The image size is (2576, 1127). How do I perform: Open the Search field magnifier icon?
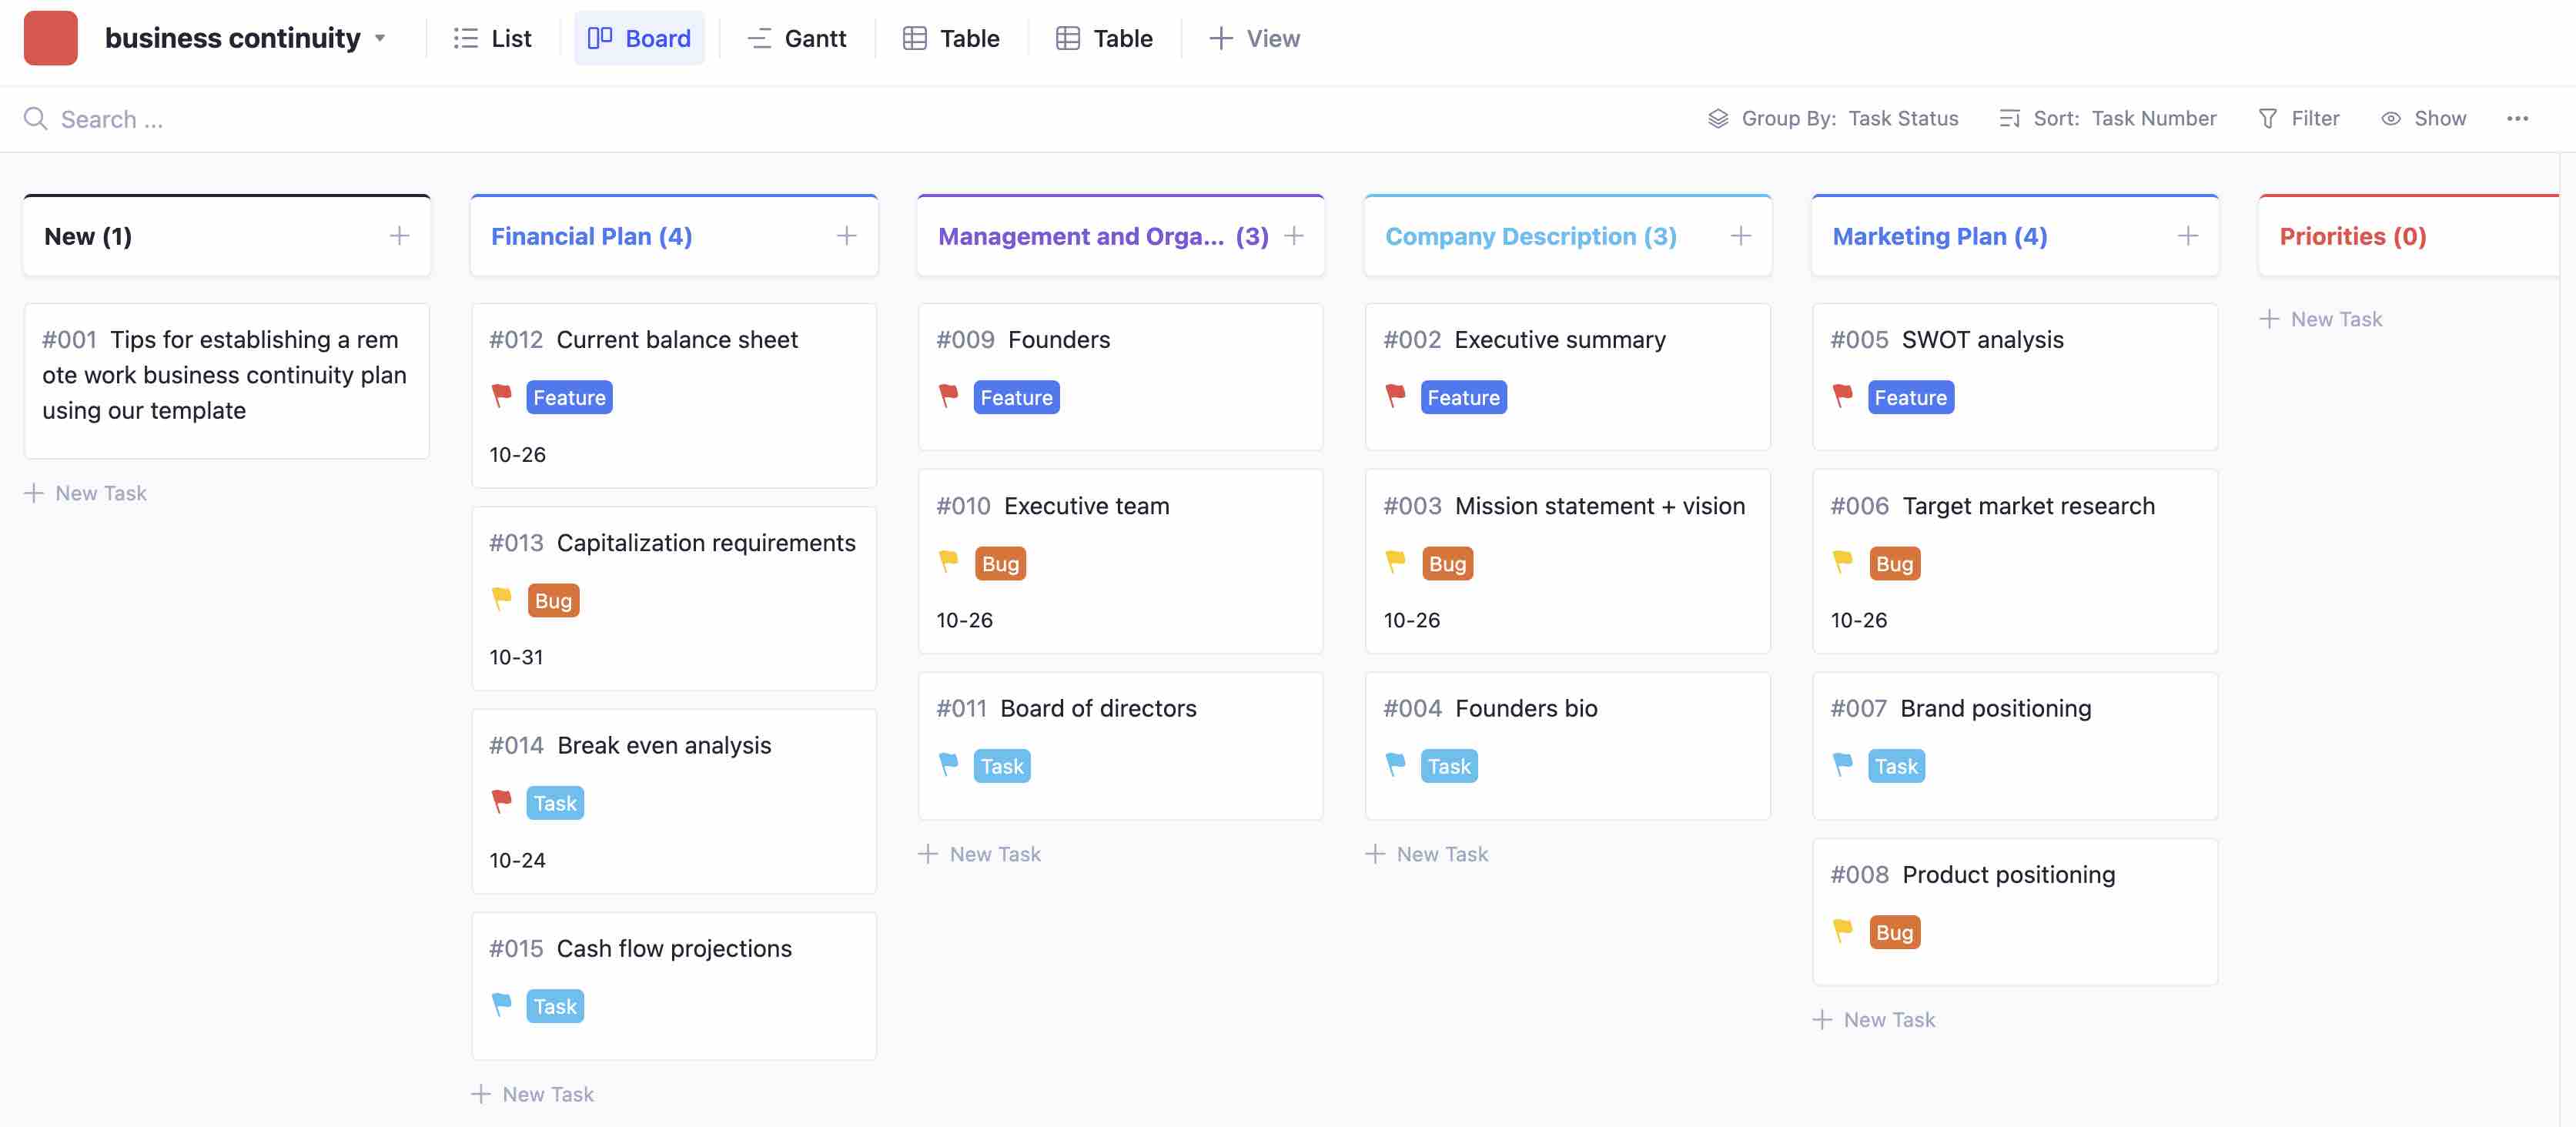[36, 118]
